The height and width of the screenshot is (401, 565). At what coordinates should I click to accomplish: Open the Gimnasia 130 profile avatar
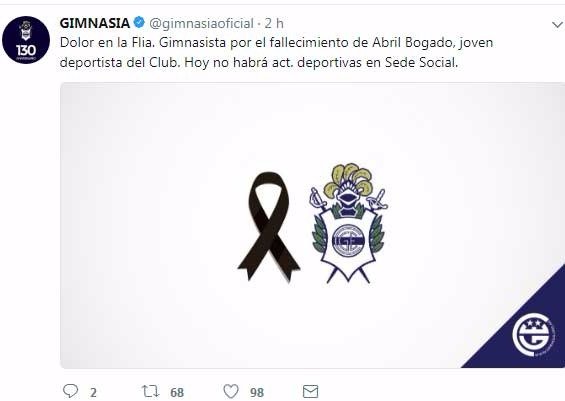[x=26, y=40]
